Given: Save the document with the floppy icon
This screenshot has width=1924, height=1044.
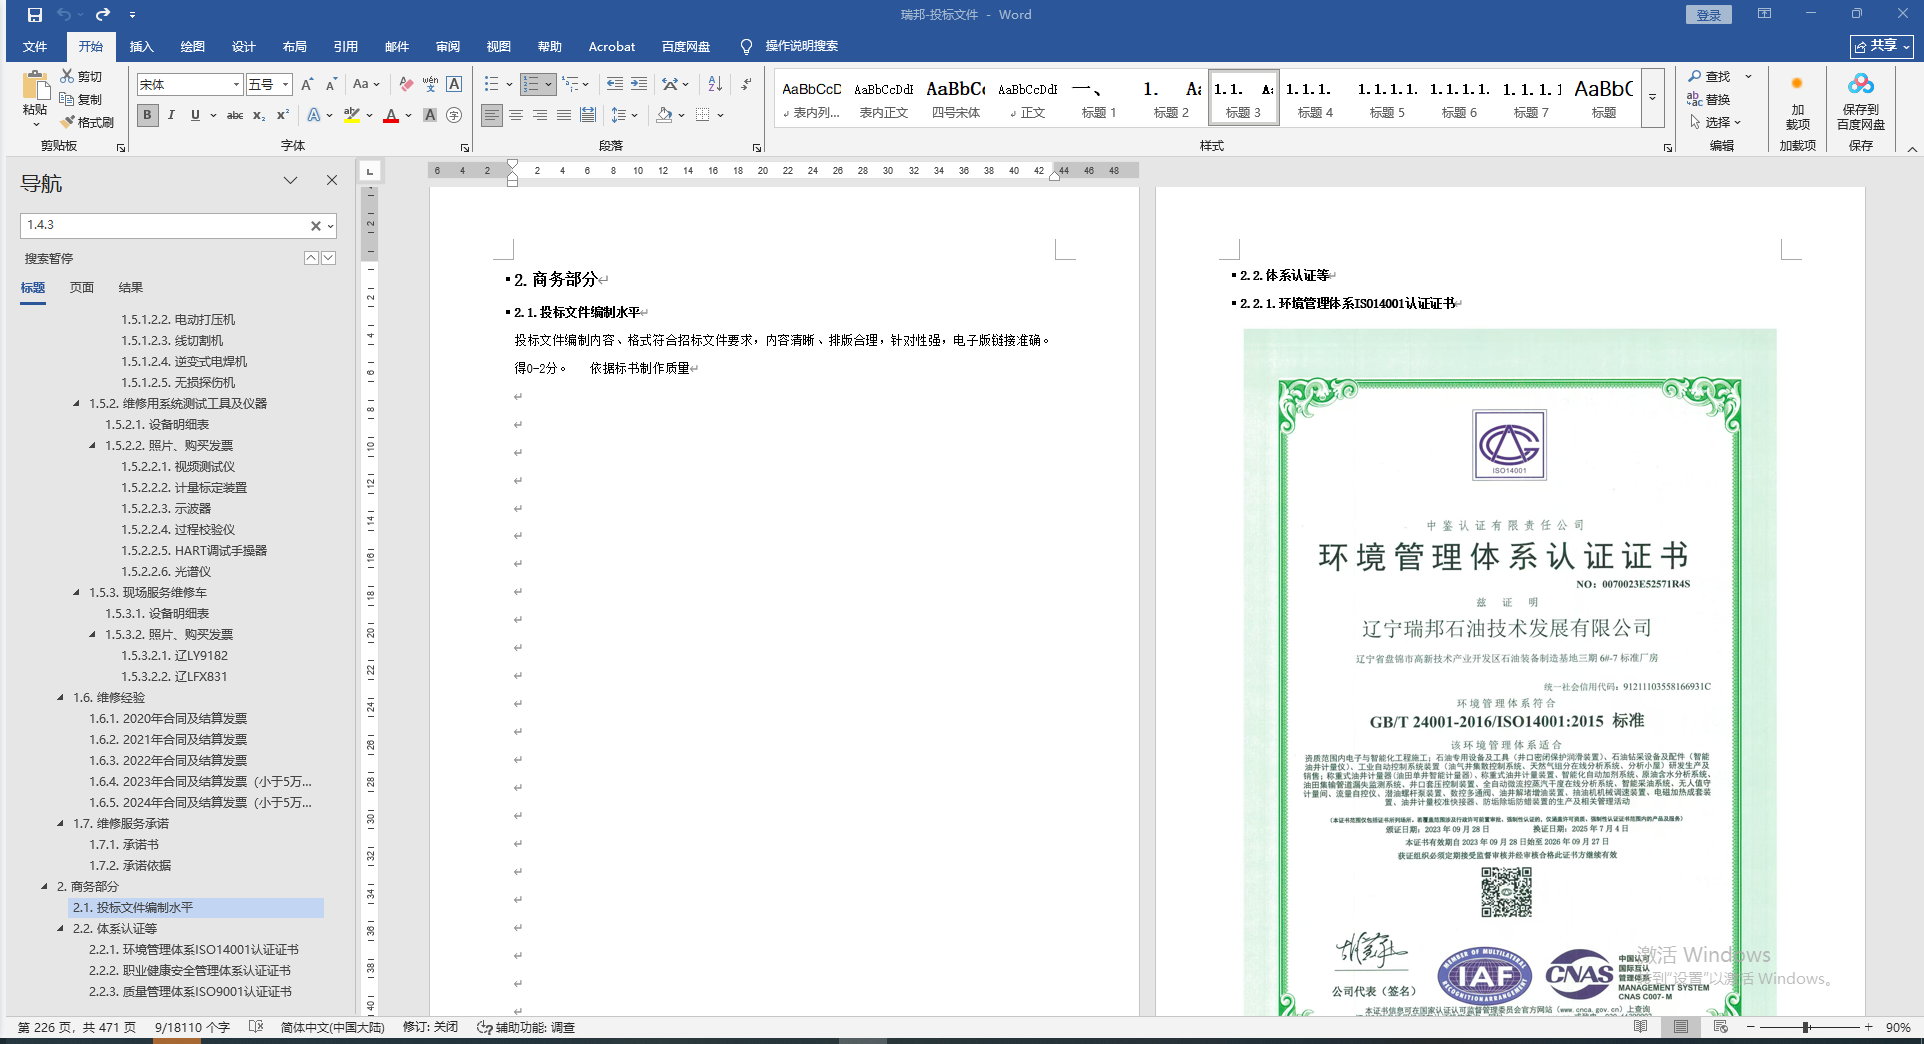Looking at the screenshot, I should [x=35, y=15].
